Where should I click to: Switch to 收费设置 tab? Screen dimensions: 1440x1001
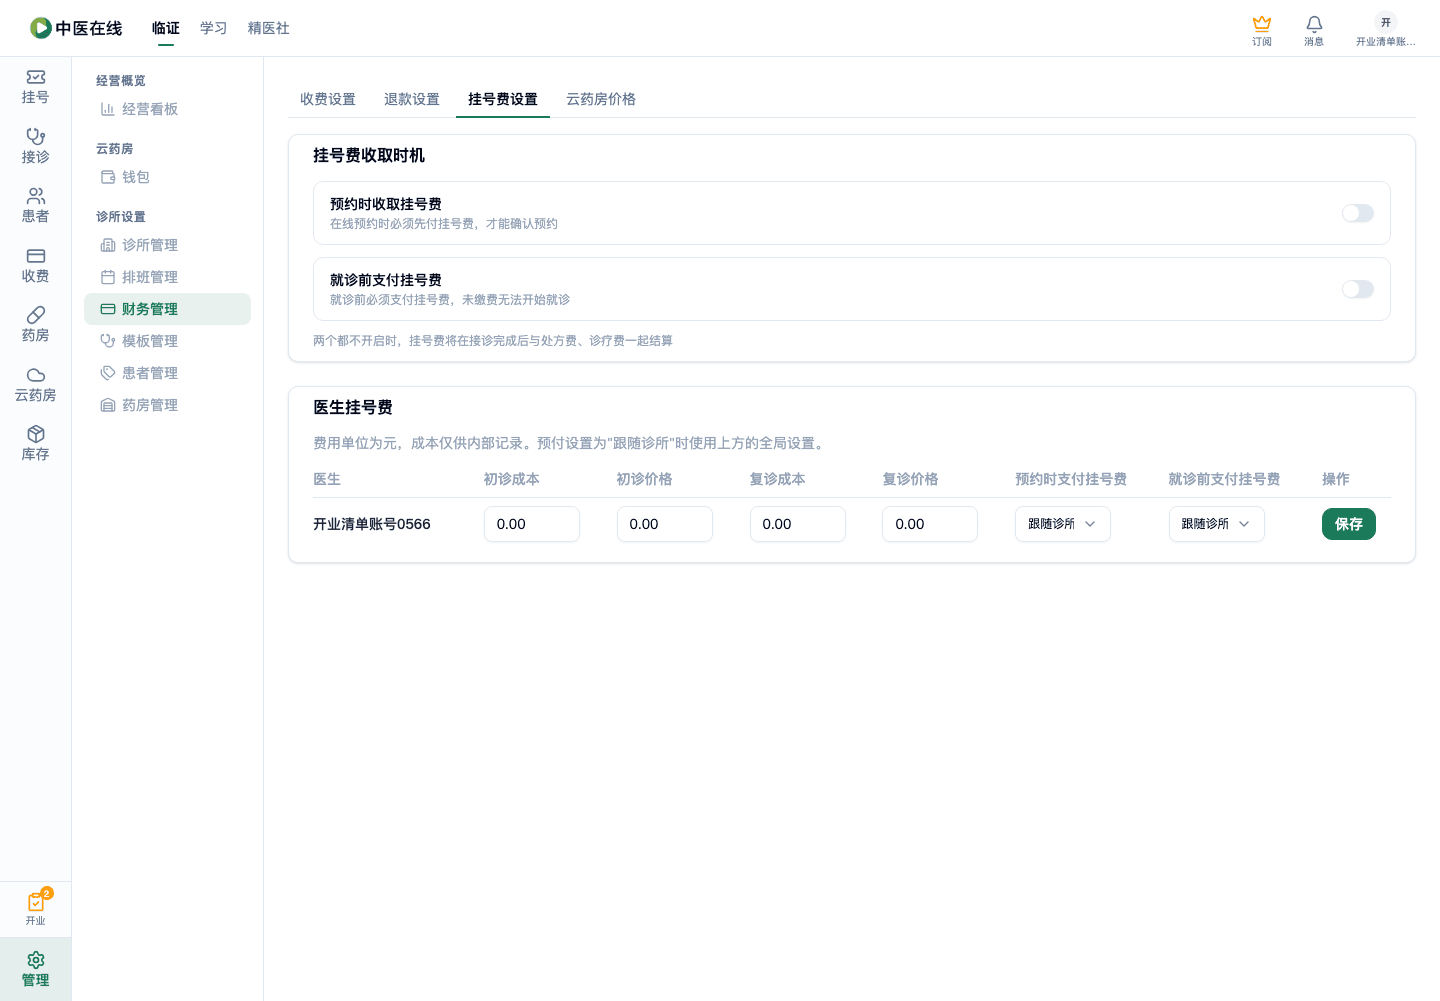328,99
